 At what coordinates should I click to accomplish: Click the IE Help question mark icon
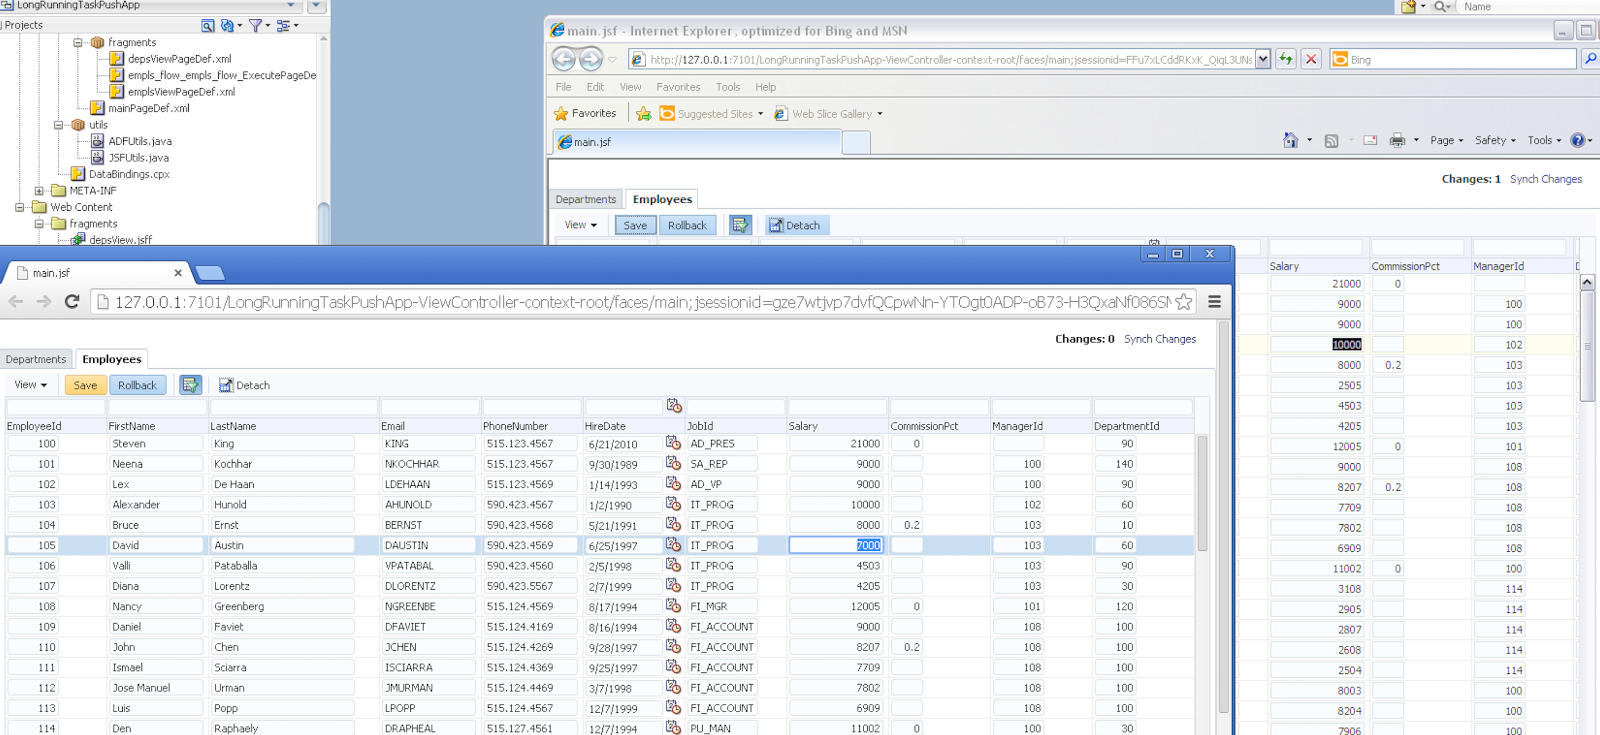click(x=1577, y=140)
